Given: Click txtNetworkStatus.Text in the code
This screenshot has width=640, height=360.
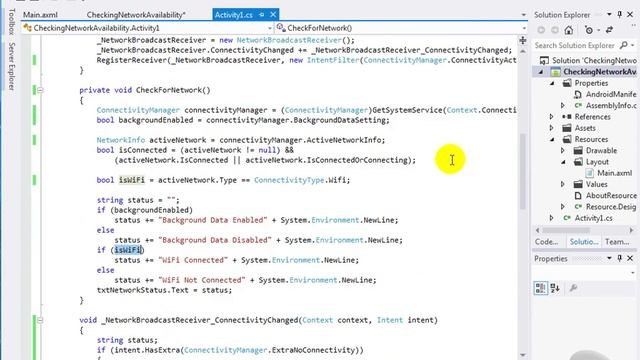Looking at the screenshot, I should coord(142,290).
